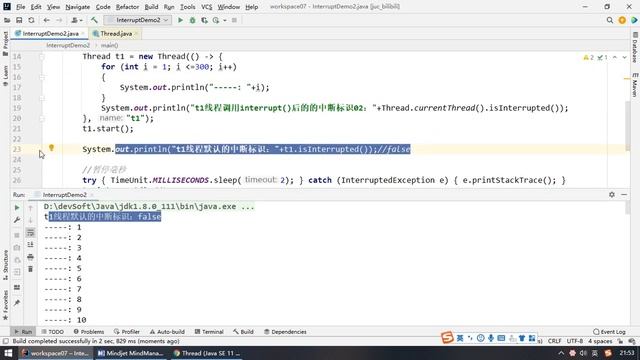Expand profiler options dropdown arrow
Image resolution: width=640 pixels, height=360 pixels.
(224, 20)
